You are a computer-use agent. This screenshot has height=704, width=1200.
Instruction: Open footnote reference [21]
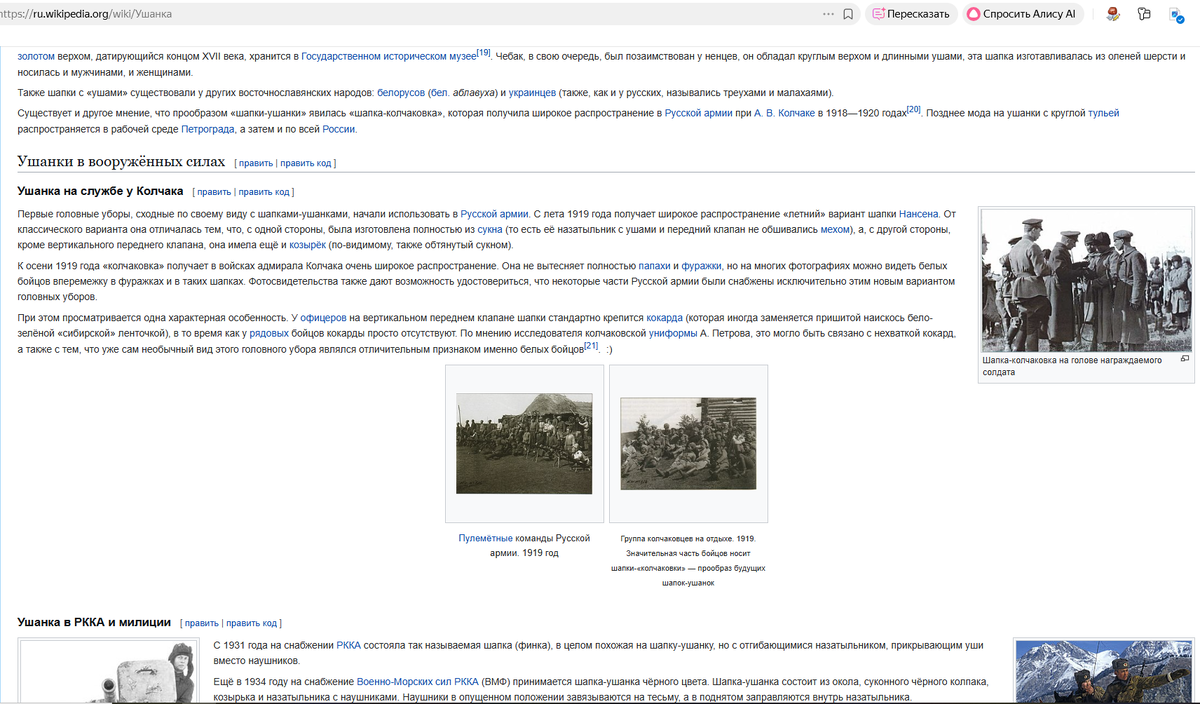tap(590, 346)
